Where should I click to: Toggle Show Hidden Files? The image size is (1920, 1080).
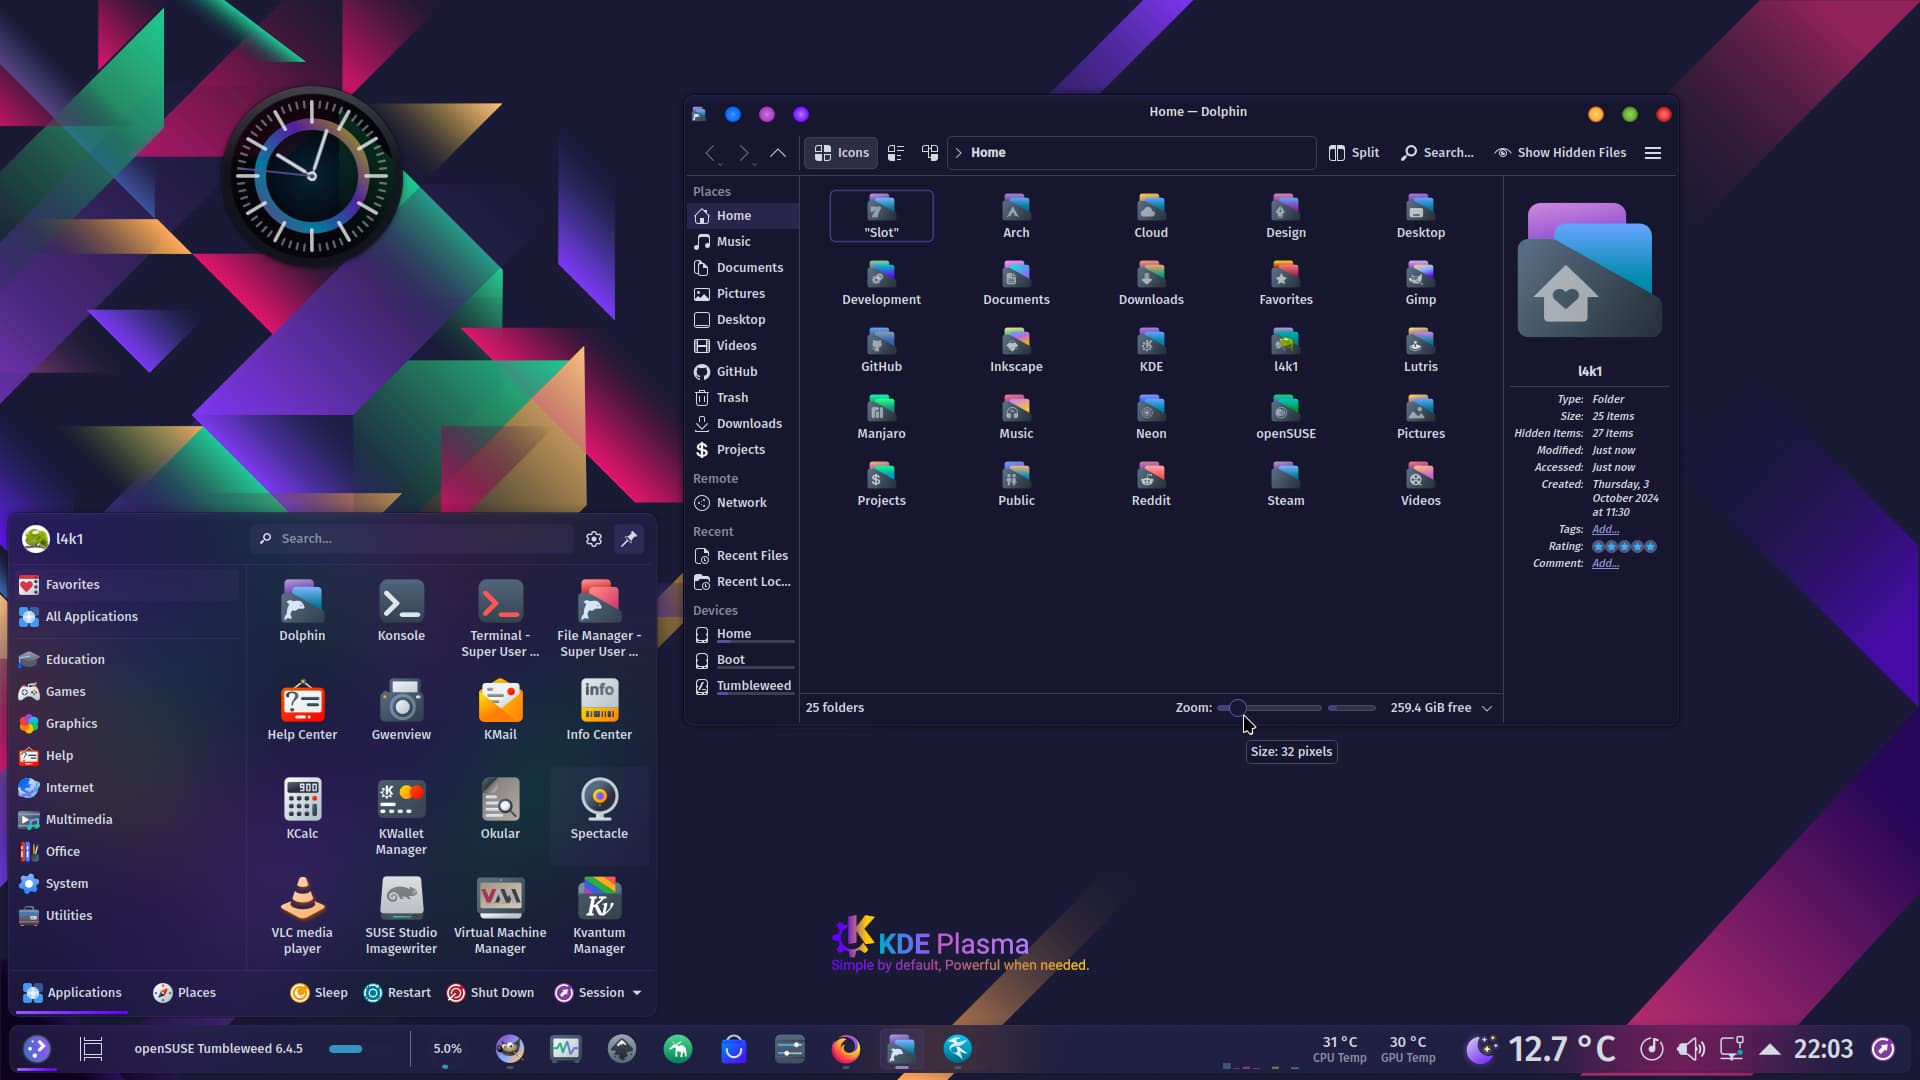pyautogui.click(x=1560, y=153)
